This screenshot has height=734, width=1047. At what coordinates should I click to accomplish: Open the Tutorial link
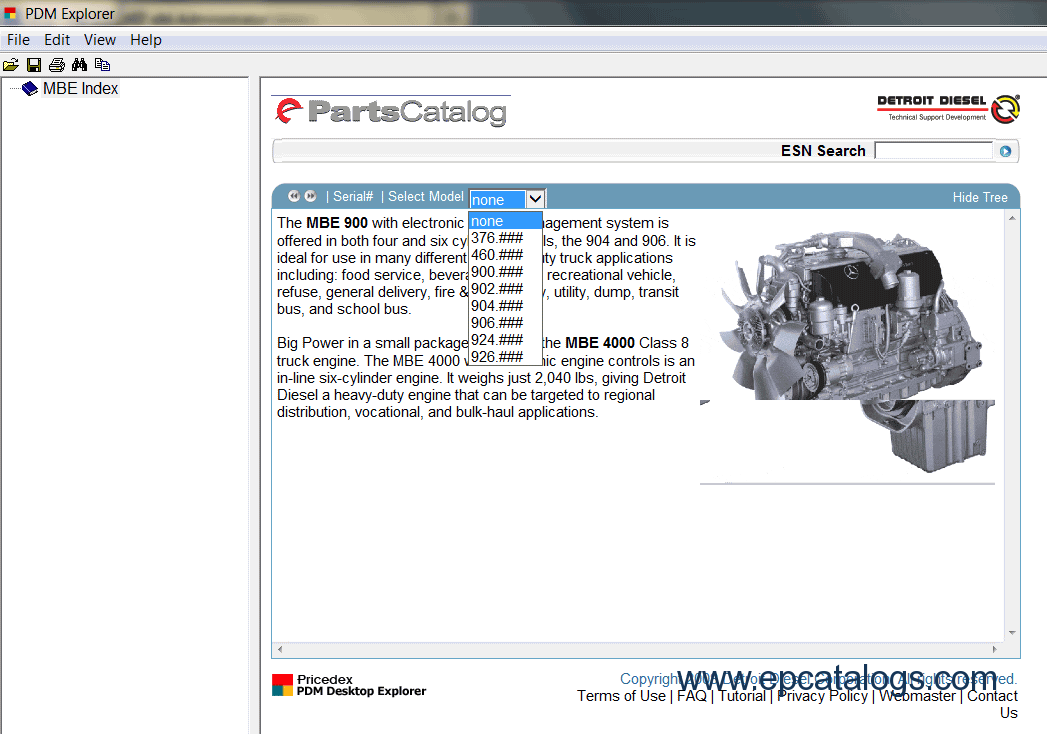[x=742, y=696]
